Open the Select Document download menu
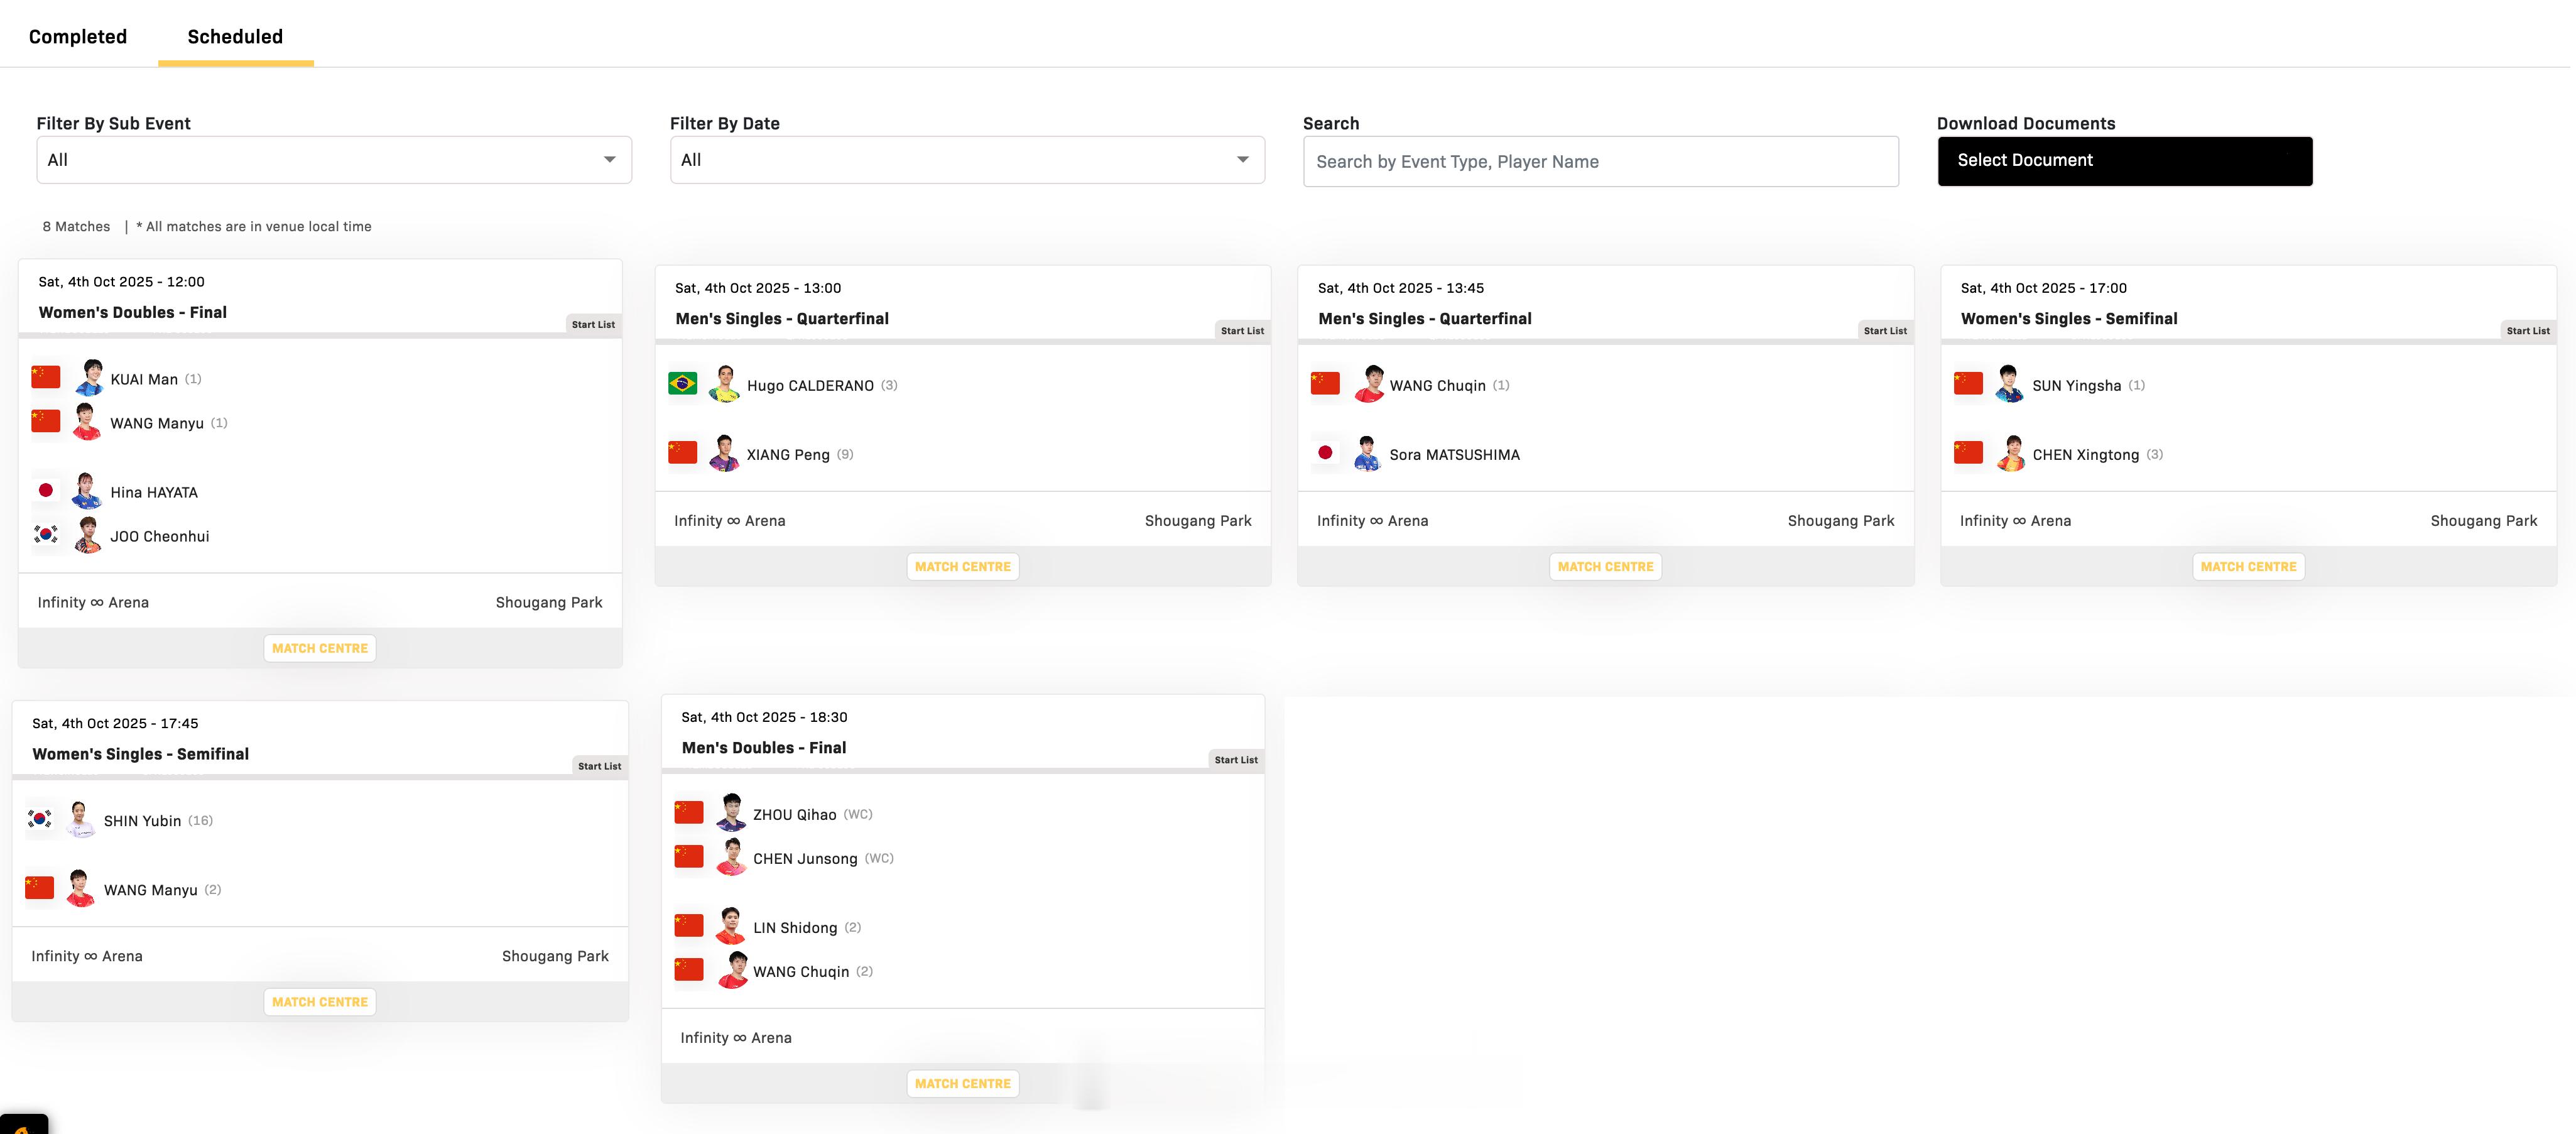 click(2124, 161)
